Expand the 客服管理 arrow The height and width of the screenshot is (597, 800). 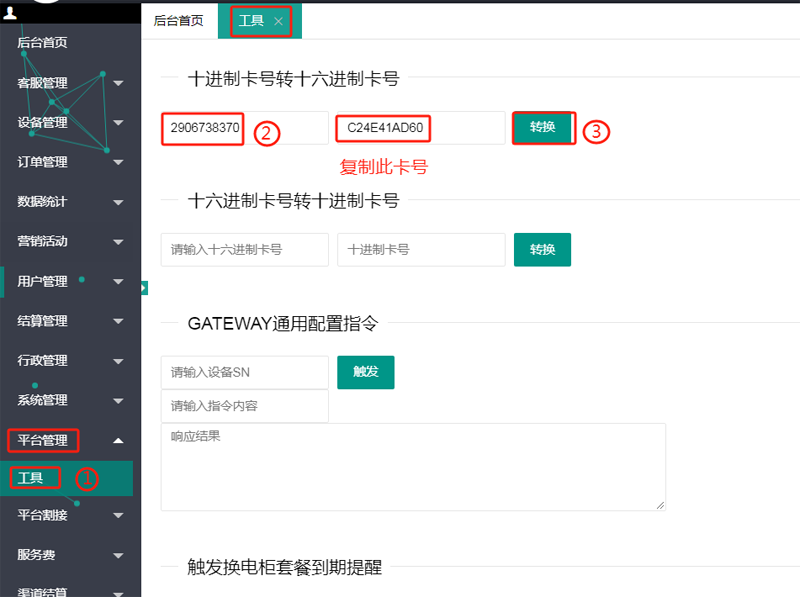tap(118, 83)
